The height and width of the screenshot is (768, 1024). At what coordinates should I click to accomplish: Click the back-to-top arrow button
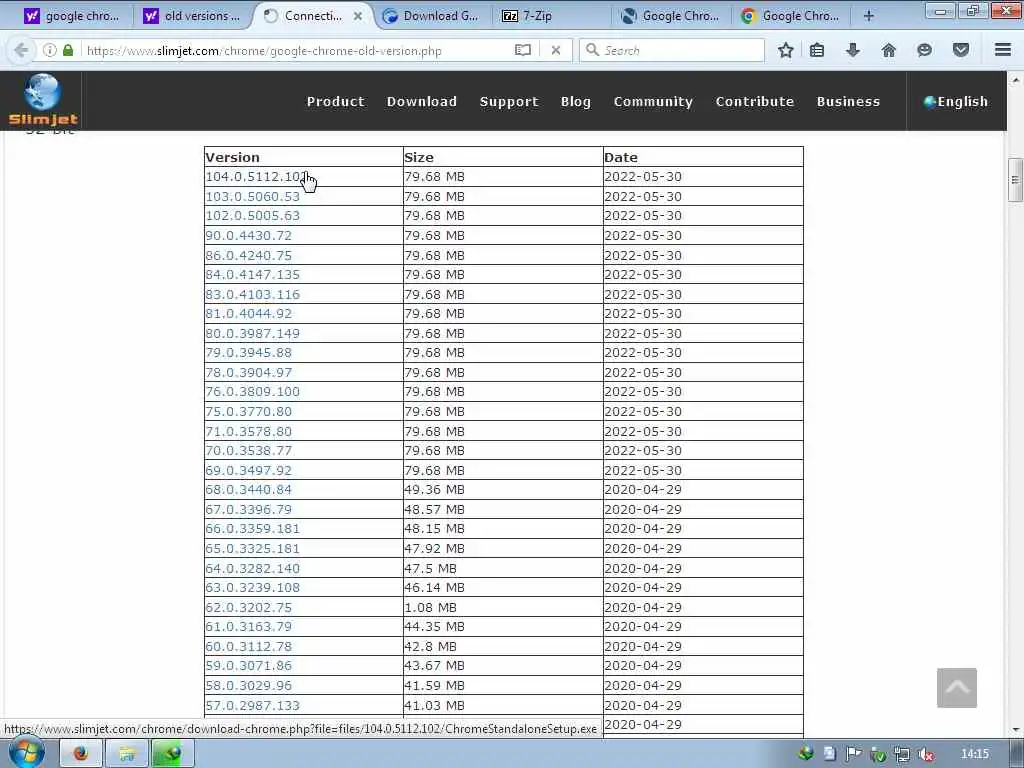coord(957,688)
